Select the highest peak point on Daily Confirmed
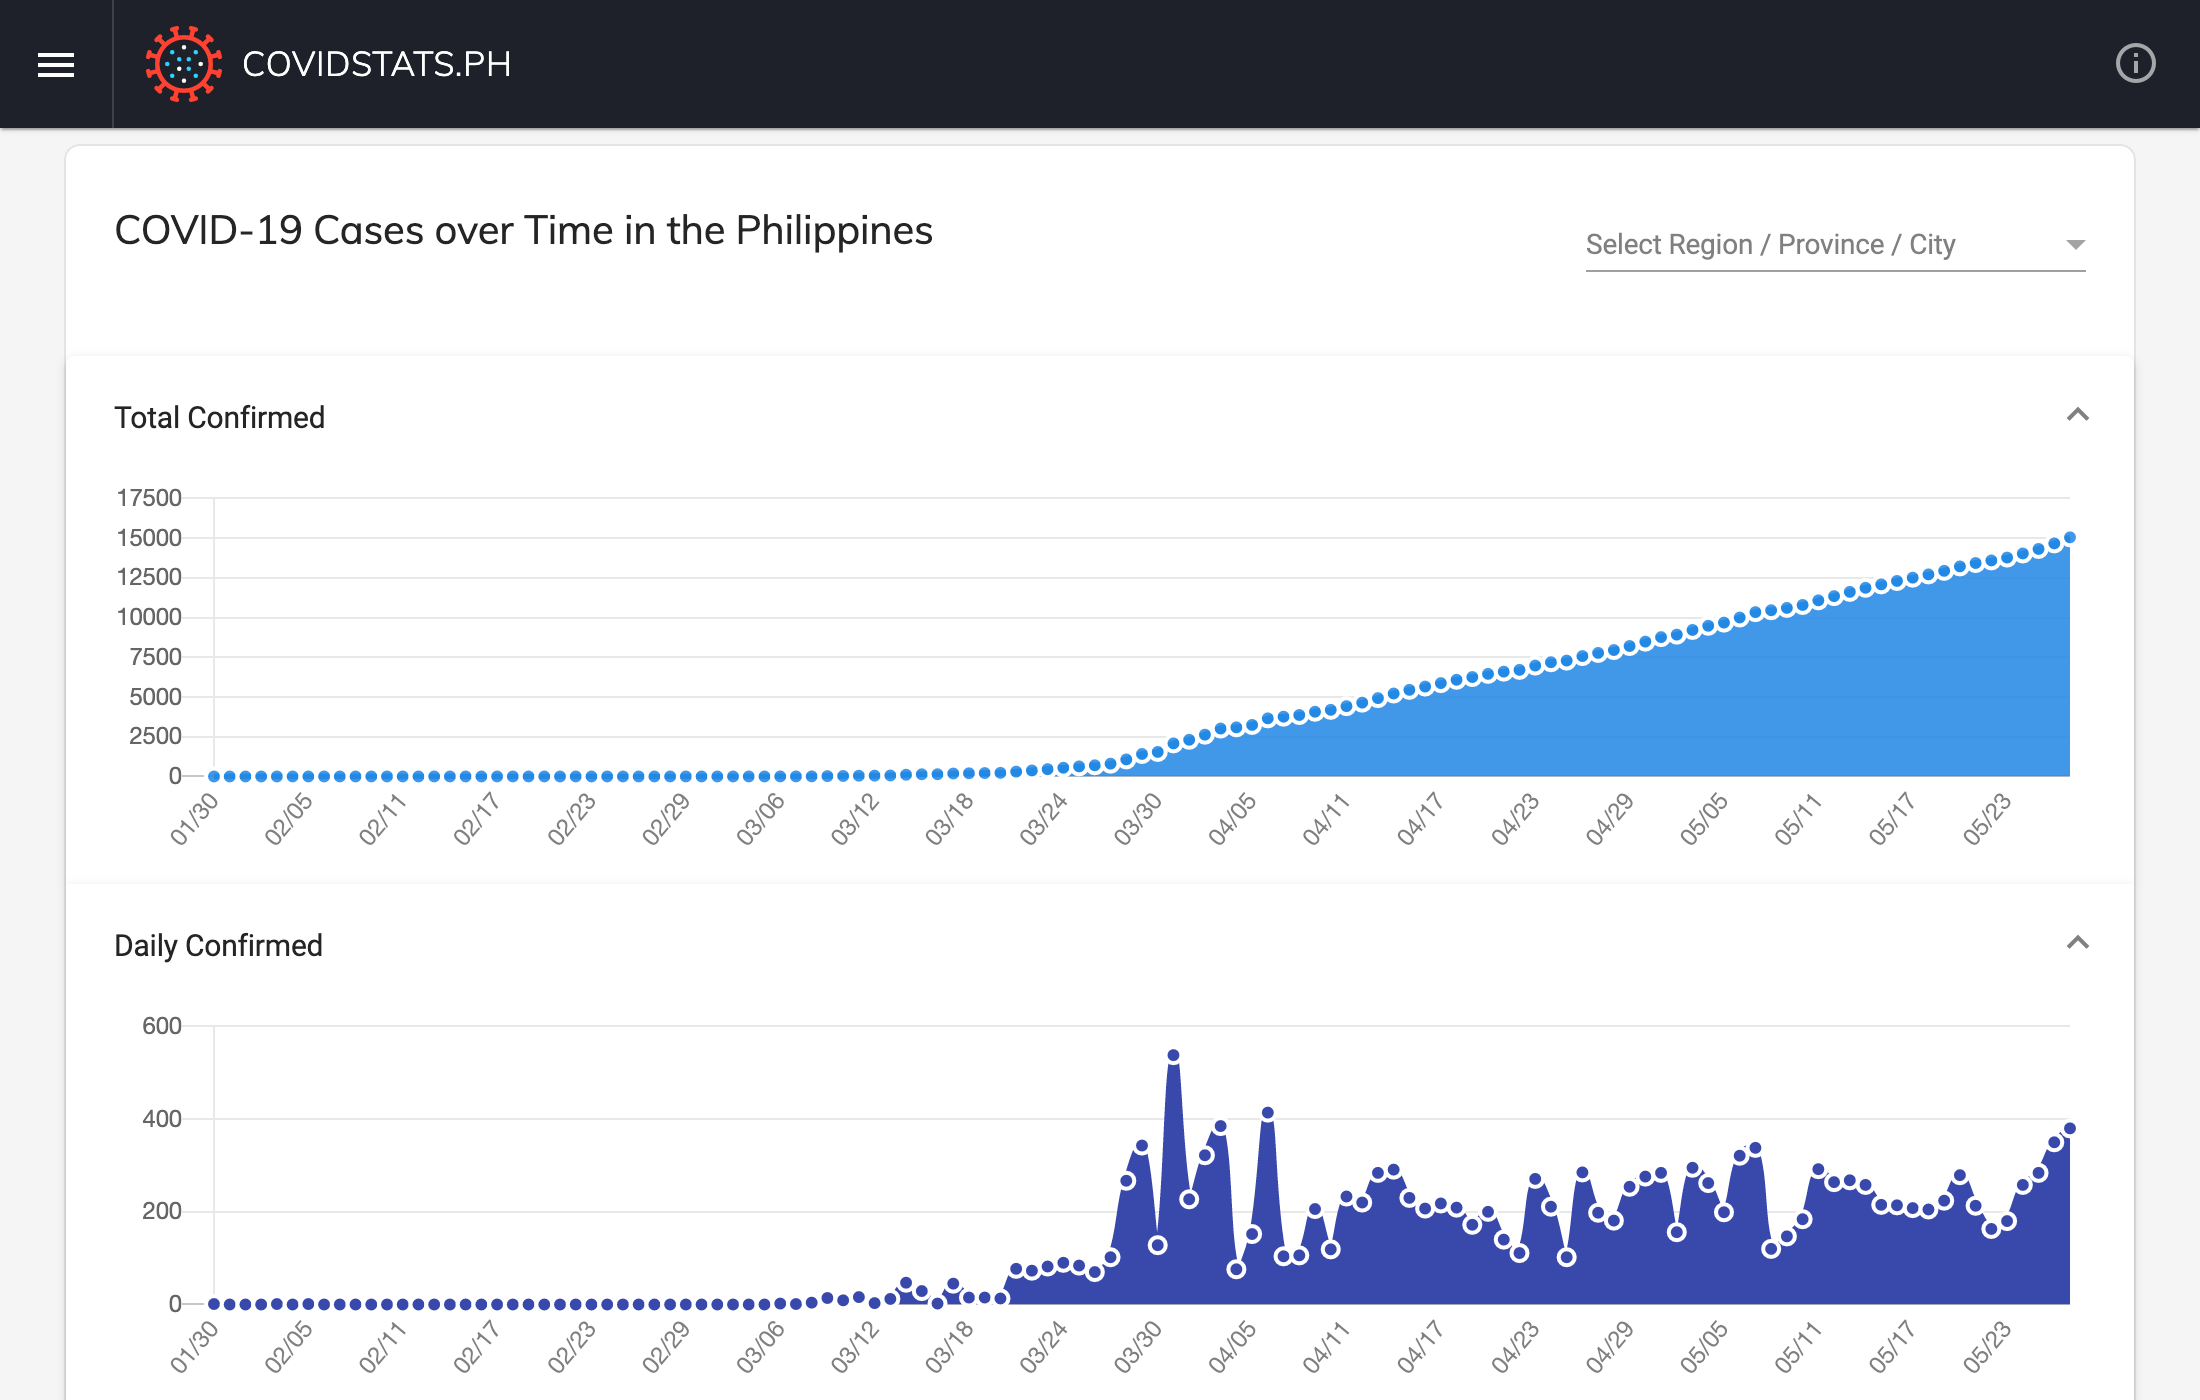The image size is (2200, 1400). (x=1173, y=1055)
